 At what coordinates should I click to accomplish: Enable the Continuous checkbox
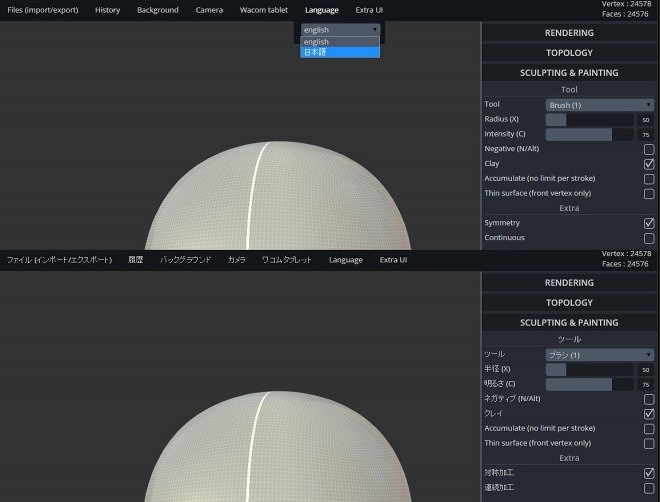click(x=649, y=238)
